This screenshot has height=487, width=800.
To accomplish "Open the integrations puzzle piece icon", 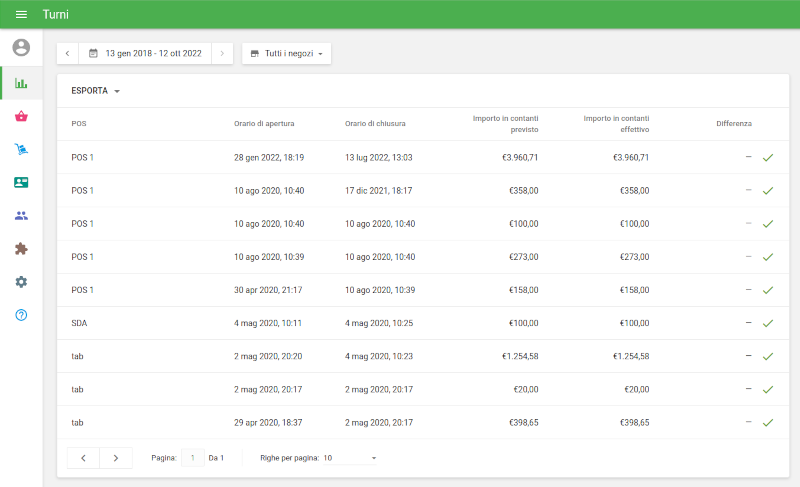I will click(x=21, y=249).
